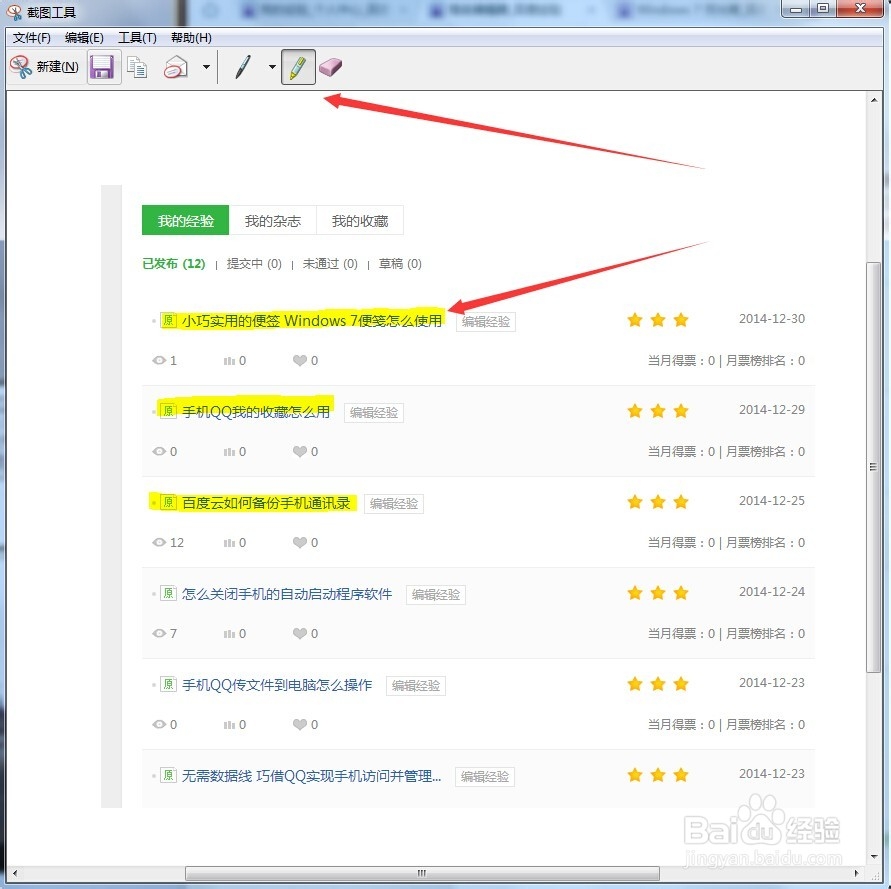Click vertical scrollbar thumb

[x=873, y=467]
